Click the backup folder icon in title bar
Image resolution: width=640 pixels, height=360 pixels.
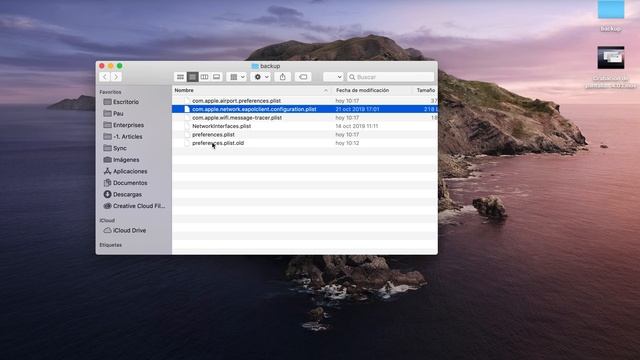click(255, 66)
